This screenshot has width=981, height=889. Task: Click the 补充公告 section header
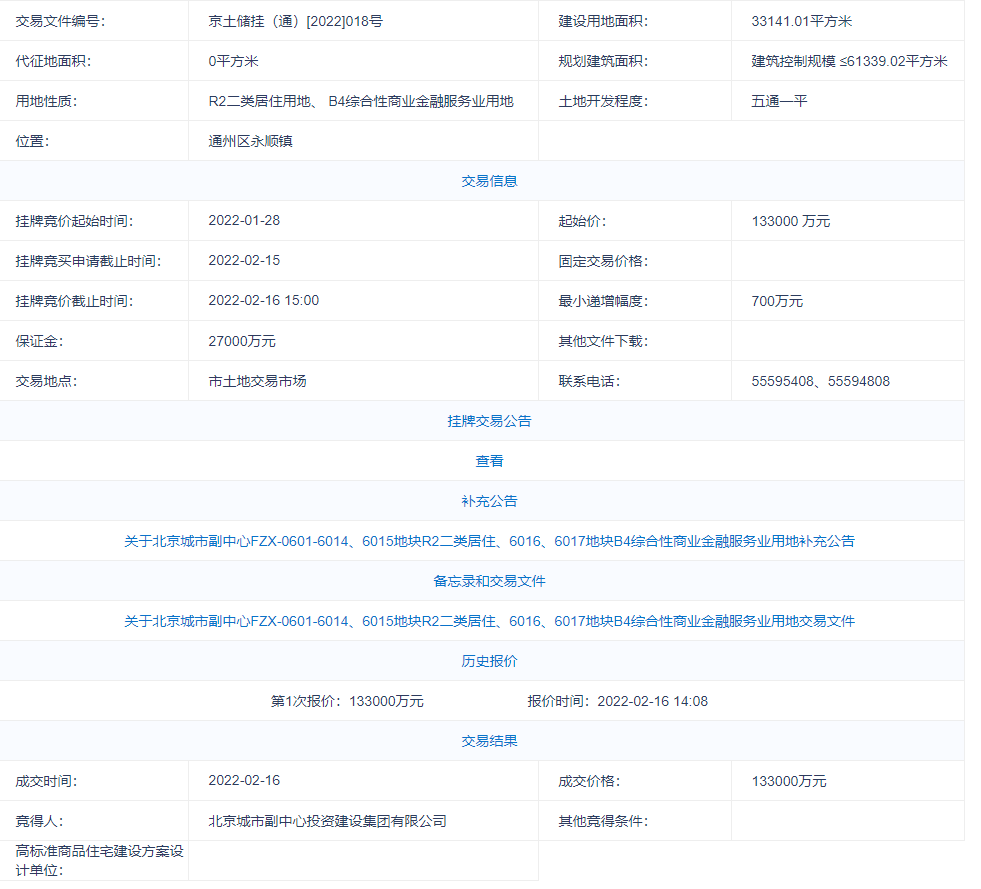[x=489, y=501]
